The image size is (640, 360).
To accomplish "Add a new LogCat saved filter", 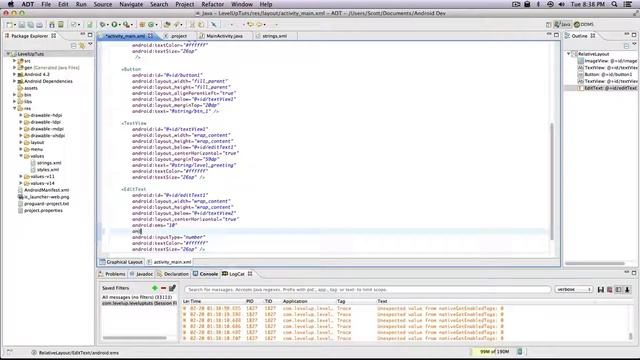I will point(155,288).
